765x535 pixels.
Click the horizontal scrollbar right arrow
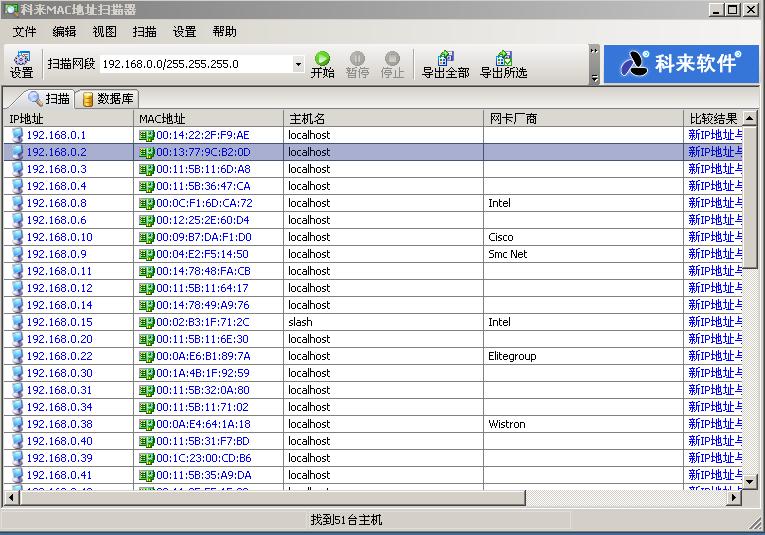click(x=734, y=497)
